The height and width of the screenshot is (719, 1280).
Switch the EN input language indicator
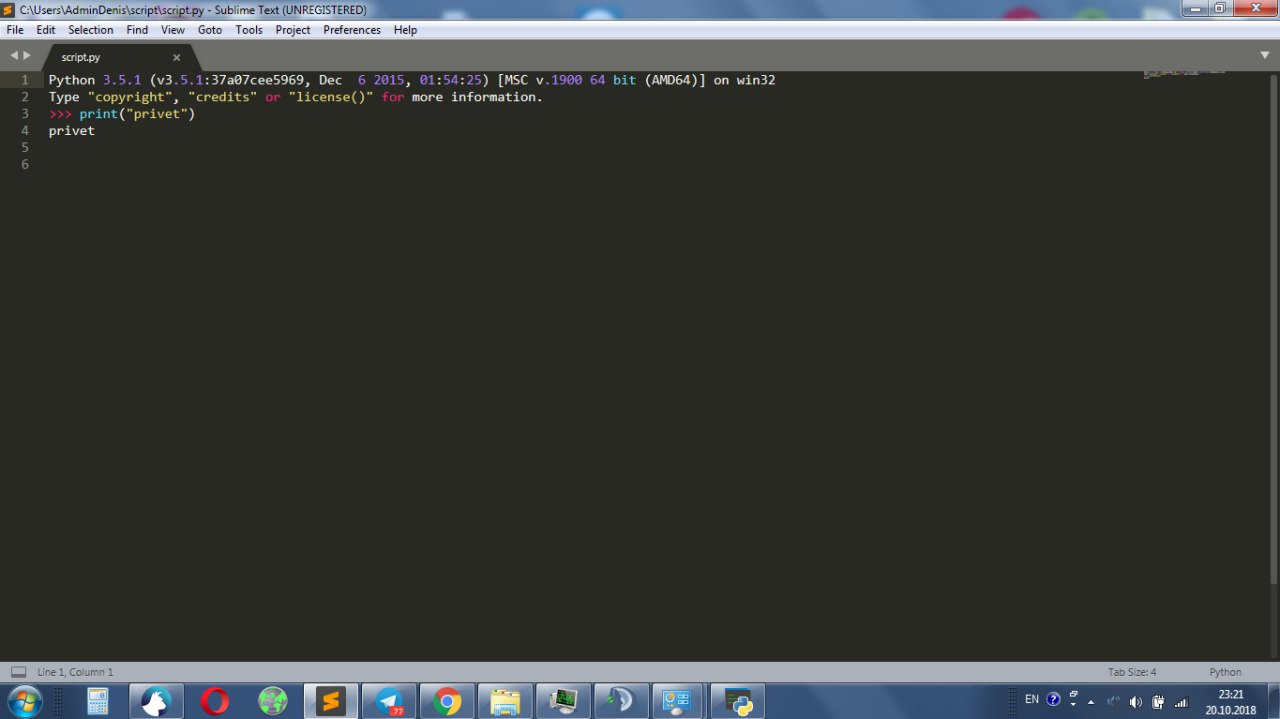coord(1032,700)
